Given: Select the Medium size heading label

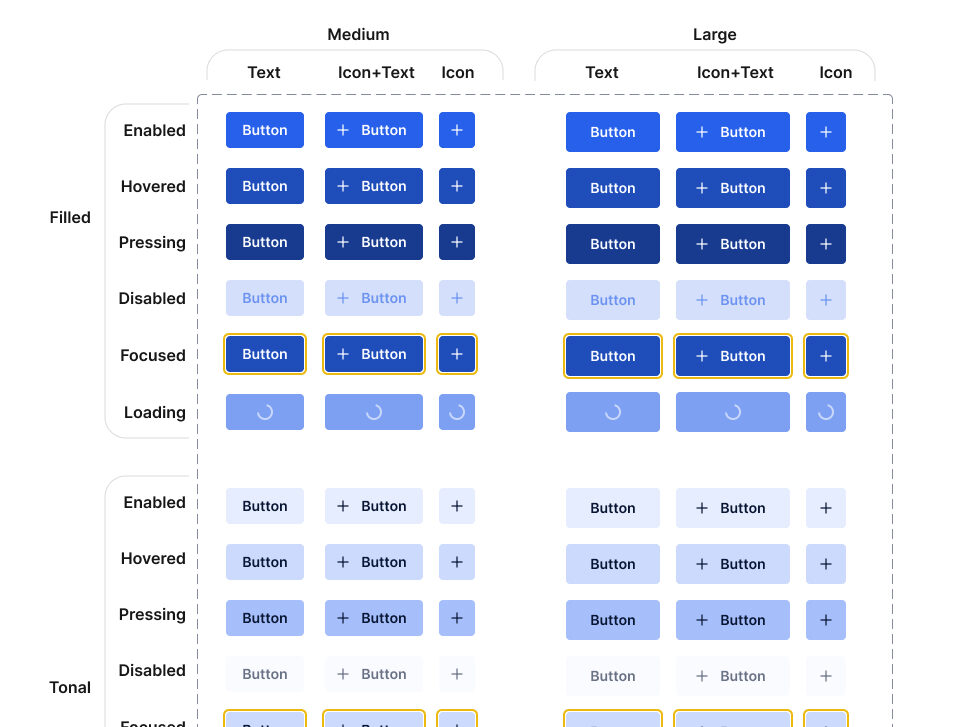Looking at the screenshot, I should [x=358, y=35].
